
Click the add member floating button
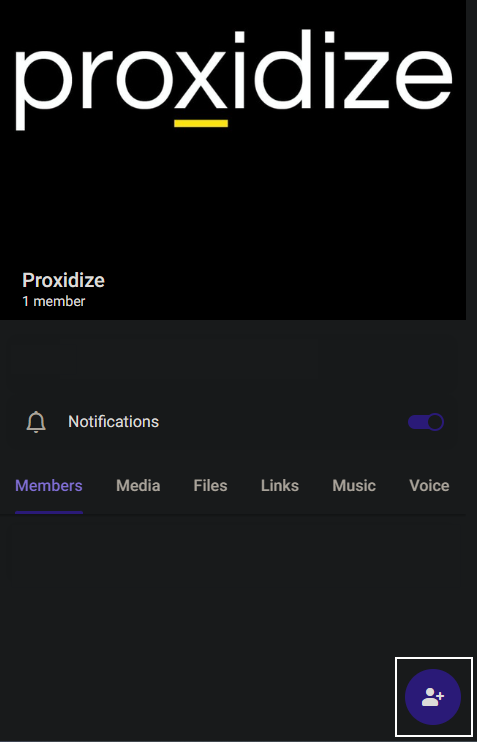(x=433, y=697)
